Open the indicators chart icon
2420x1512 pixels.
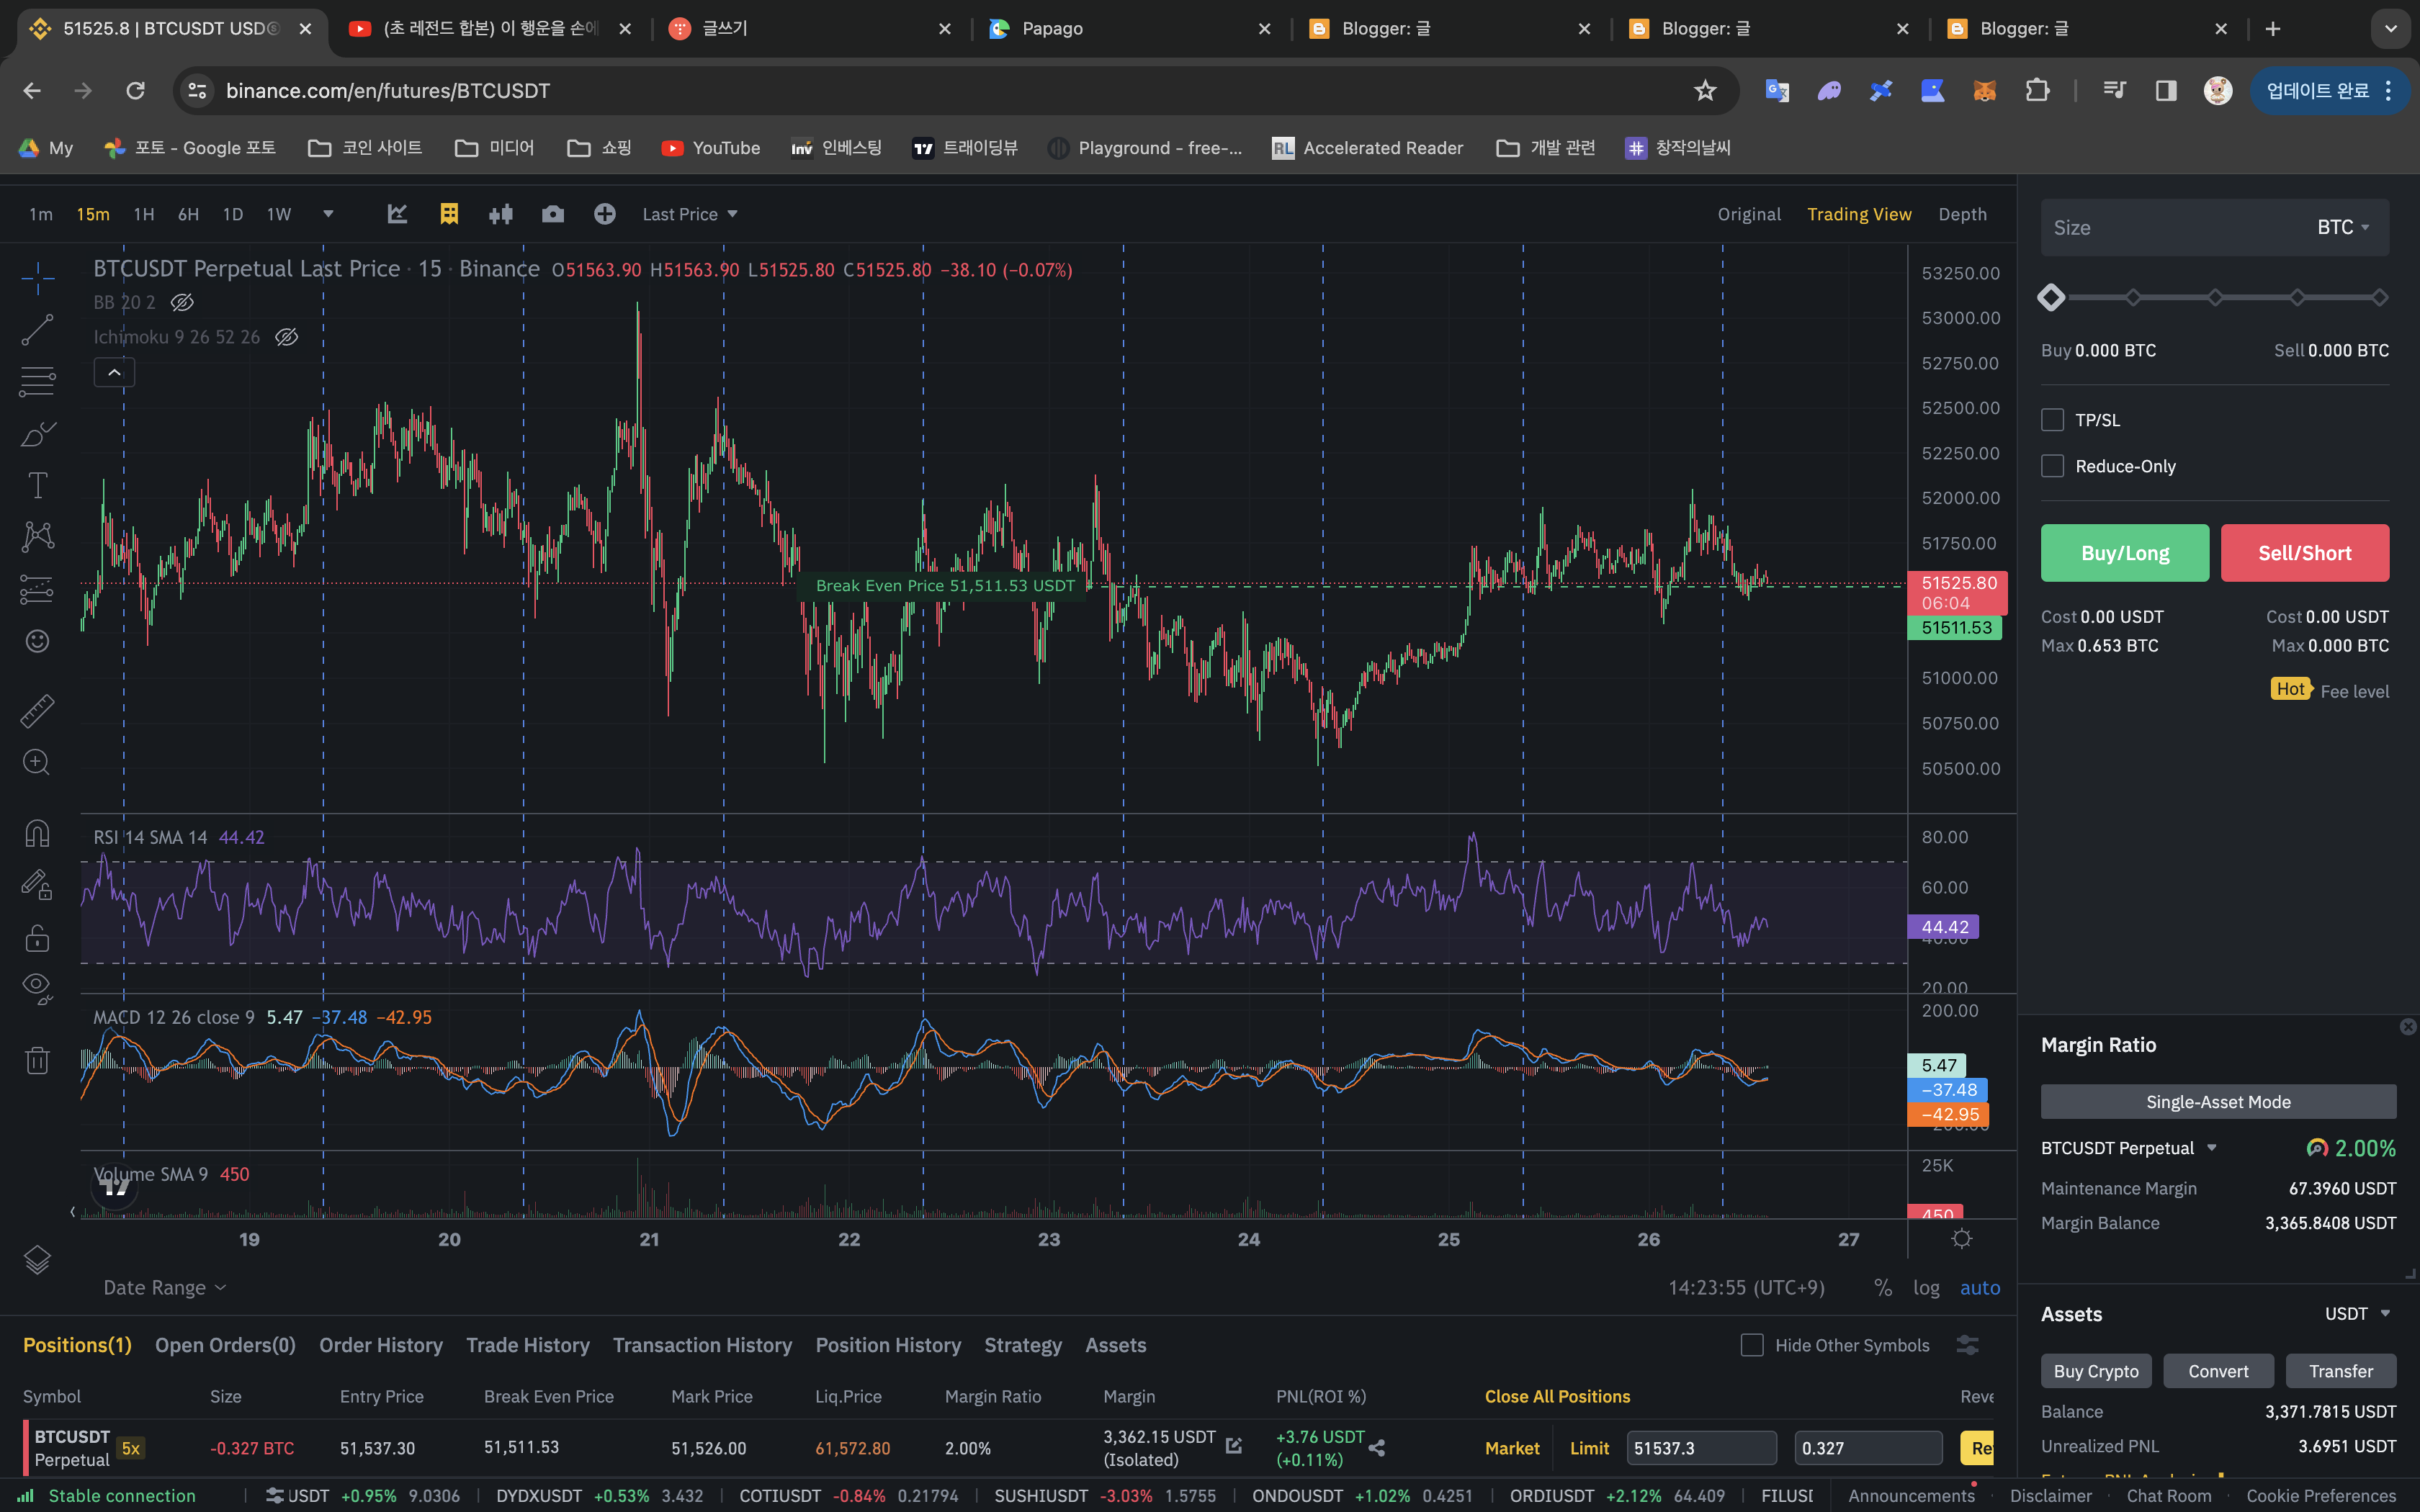coord(398,214)
